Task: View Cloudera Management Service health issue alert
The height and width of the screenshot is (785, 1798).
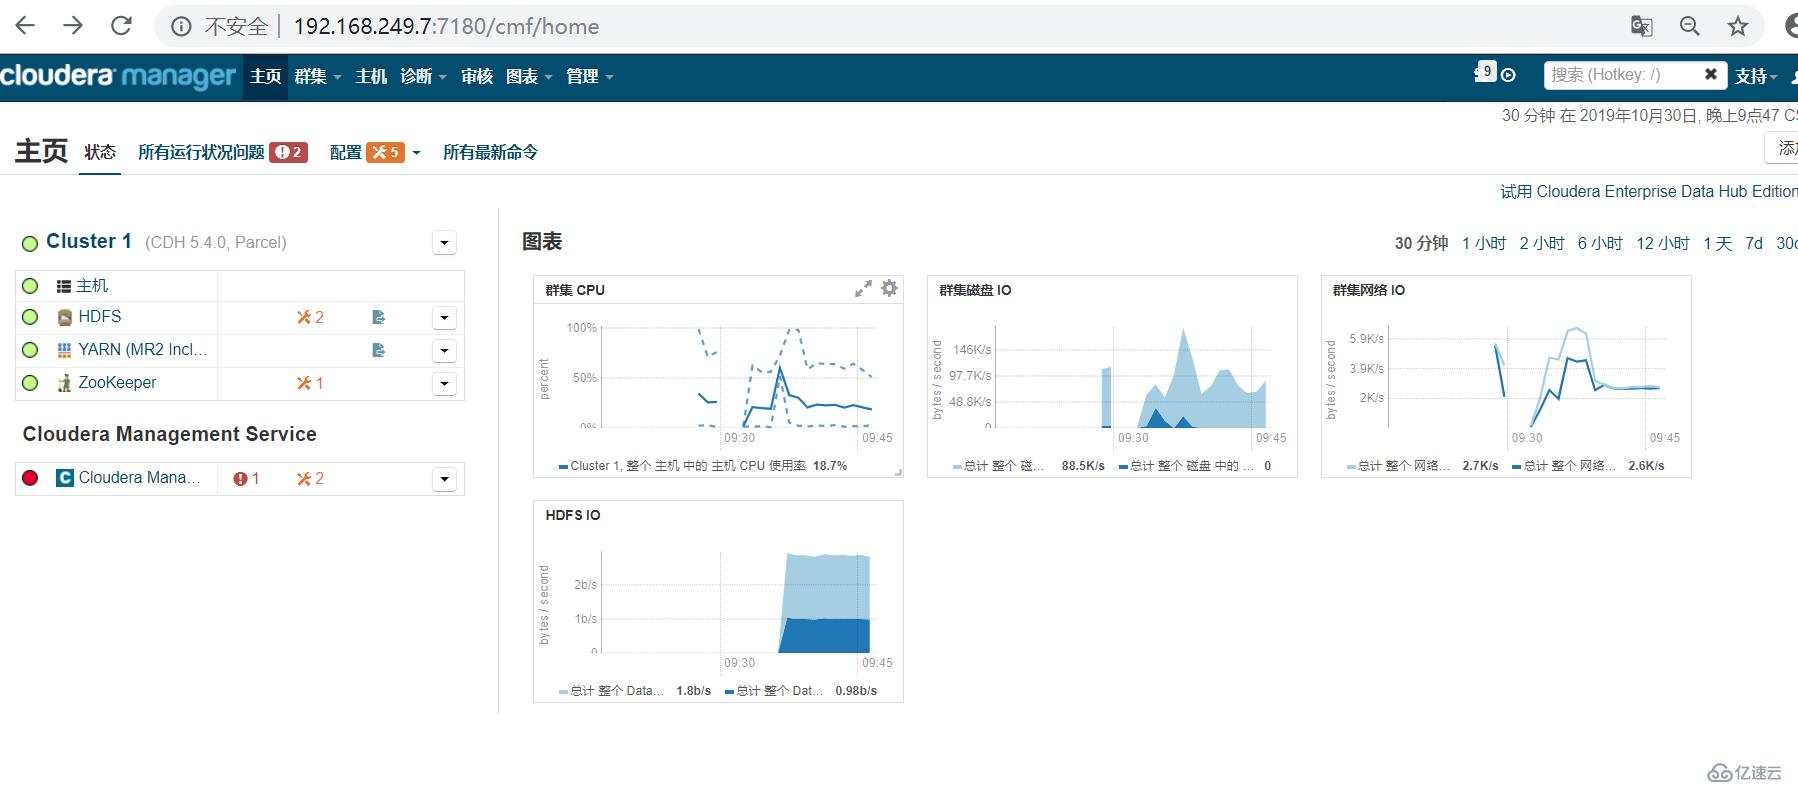Action: coord(246,479)
